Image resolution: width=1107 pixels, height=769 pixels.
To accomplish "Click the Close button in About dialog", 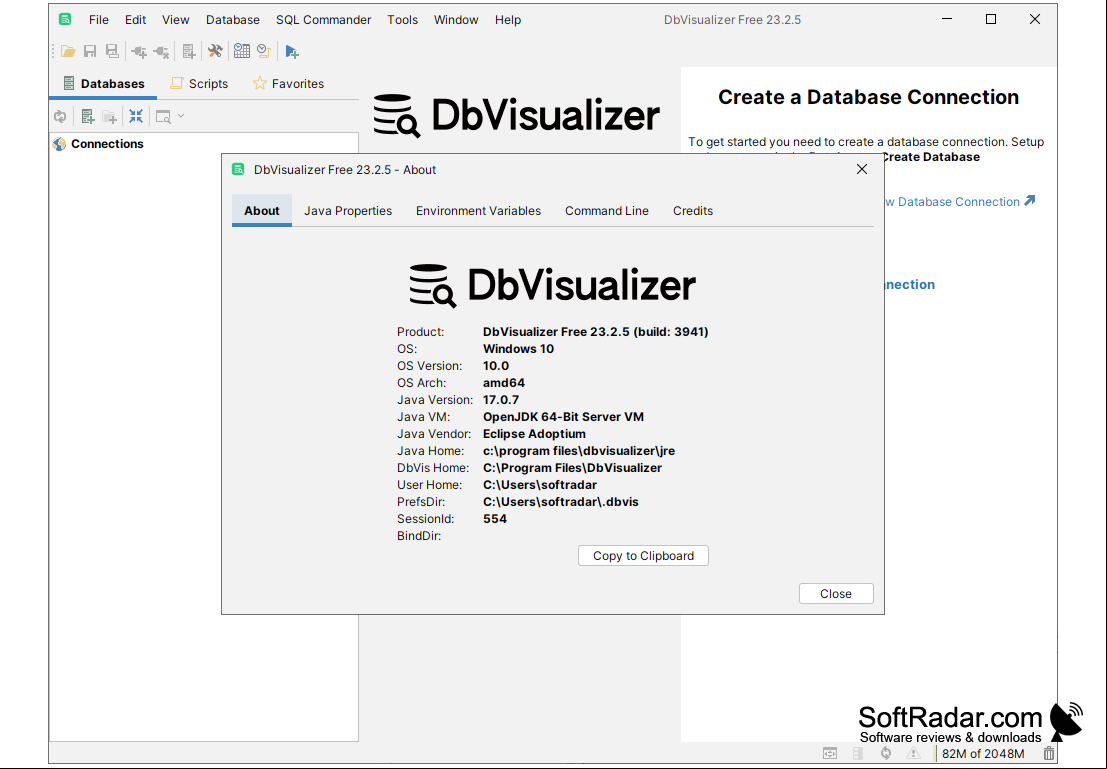I will click(x=836, y=594).
